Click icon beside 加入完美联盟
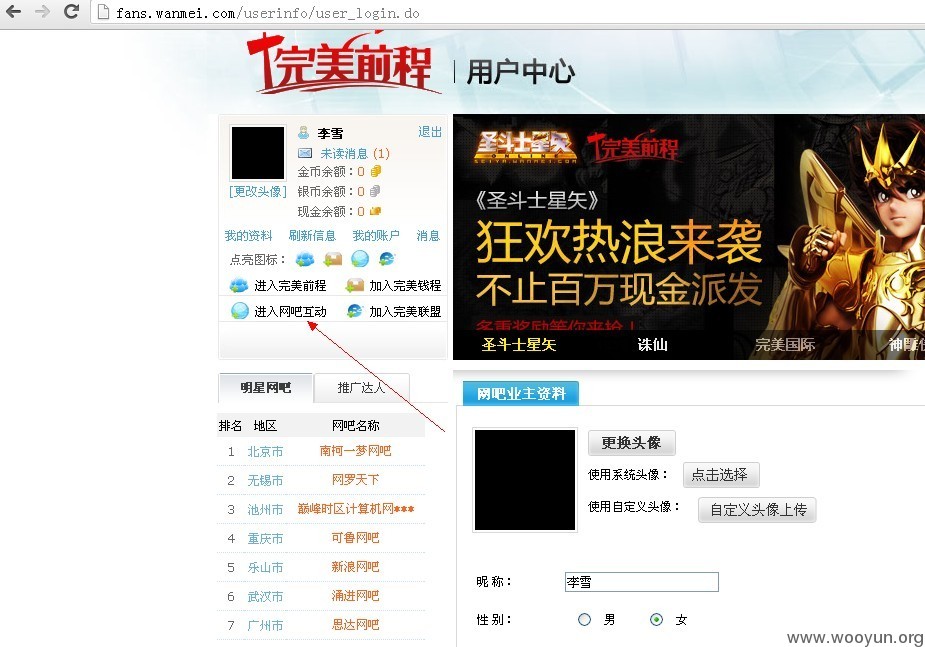Viewport: 925px width, 647px height. coord(355,311)
